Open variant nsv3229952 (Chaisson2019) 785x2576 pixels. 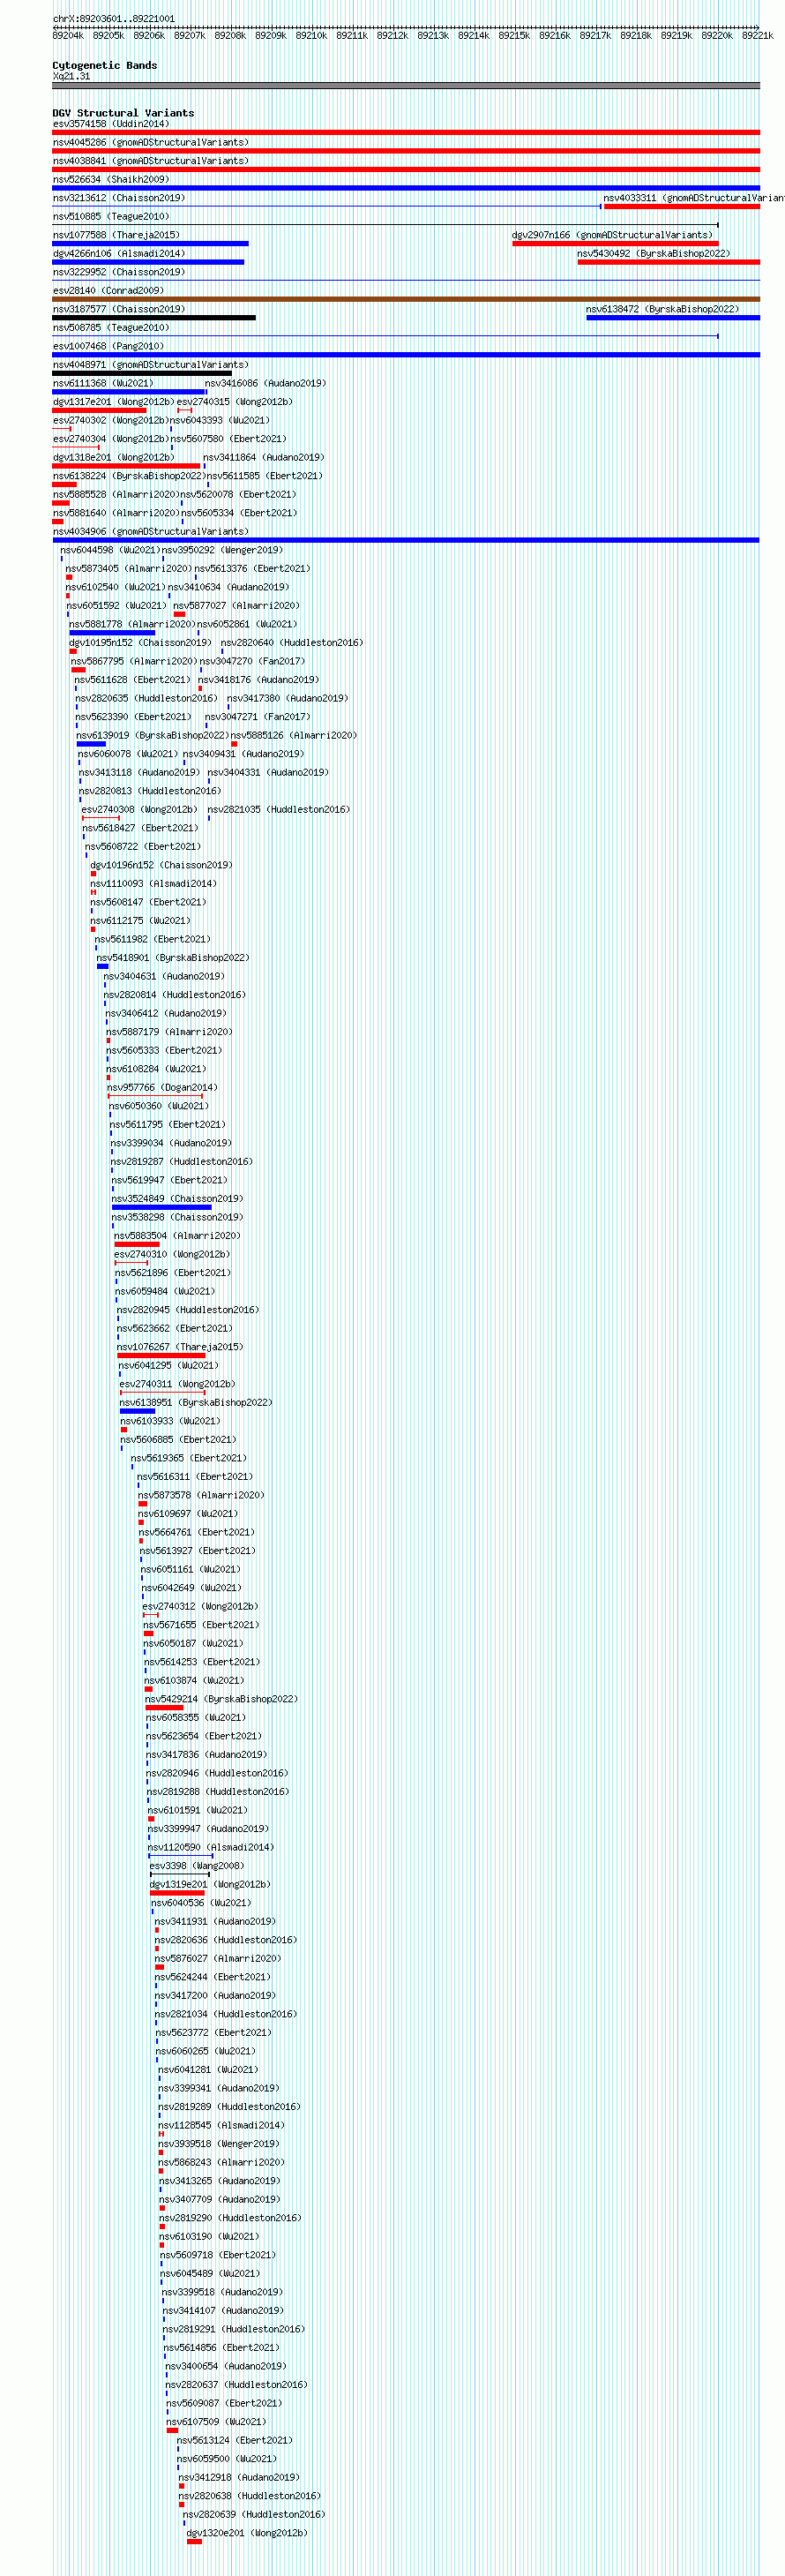pyautogui.click(x=119, y=272)
